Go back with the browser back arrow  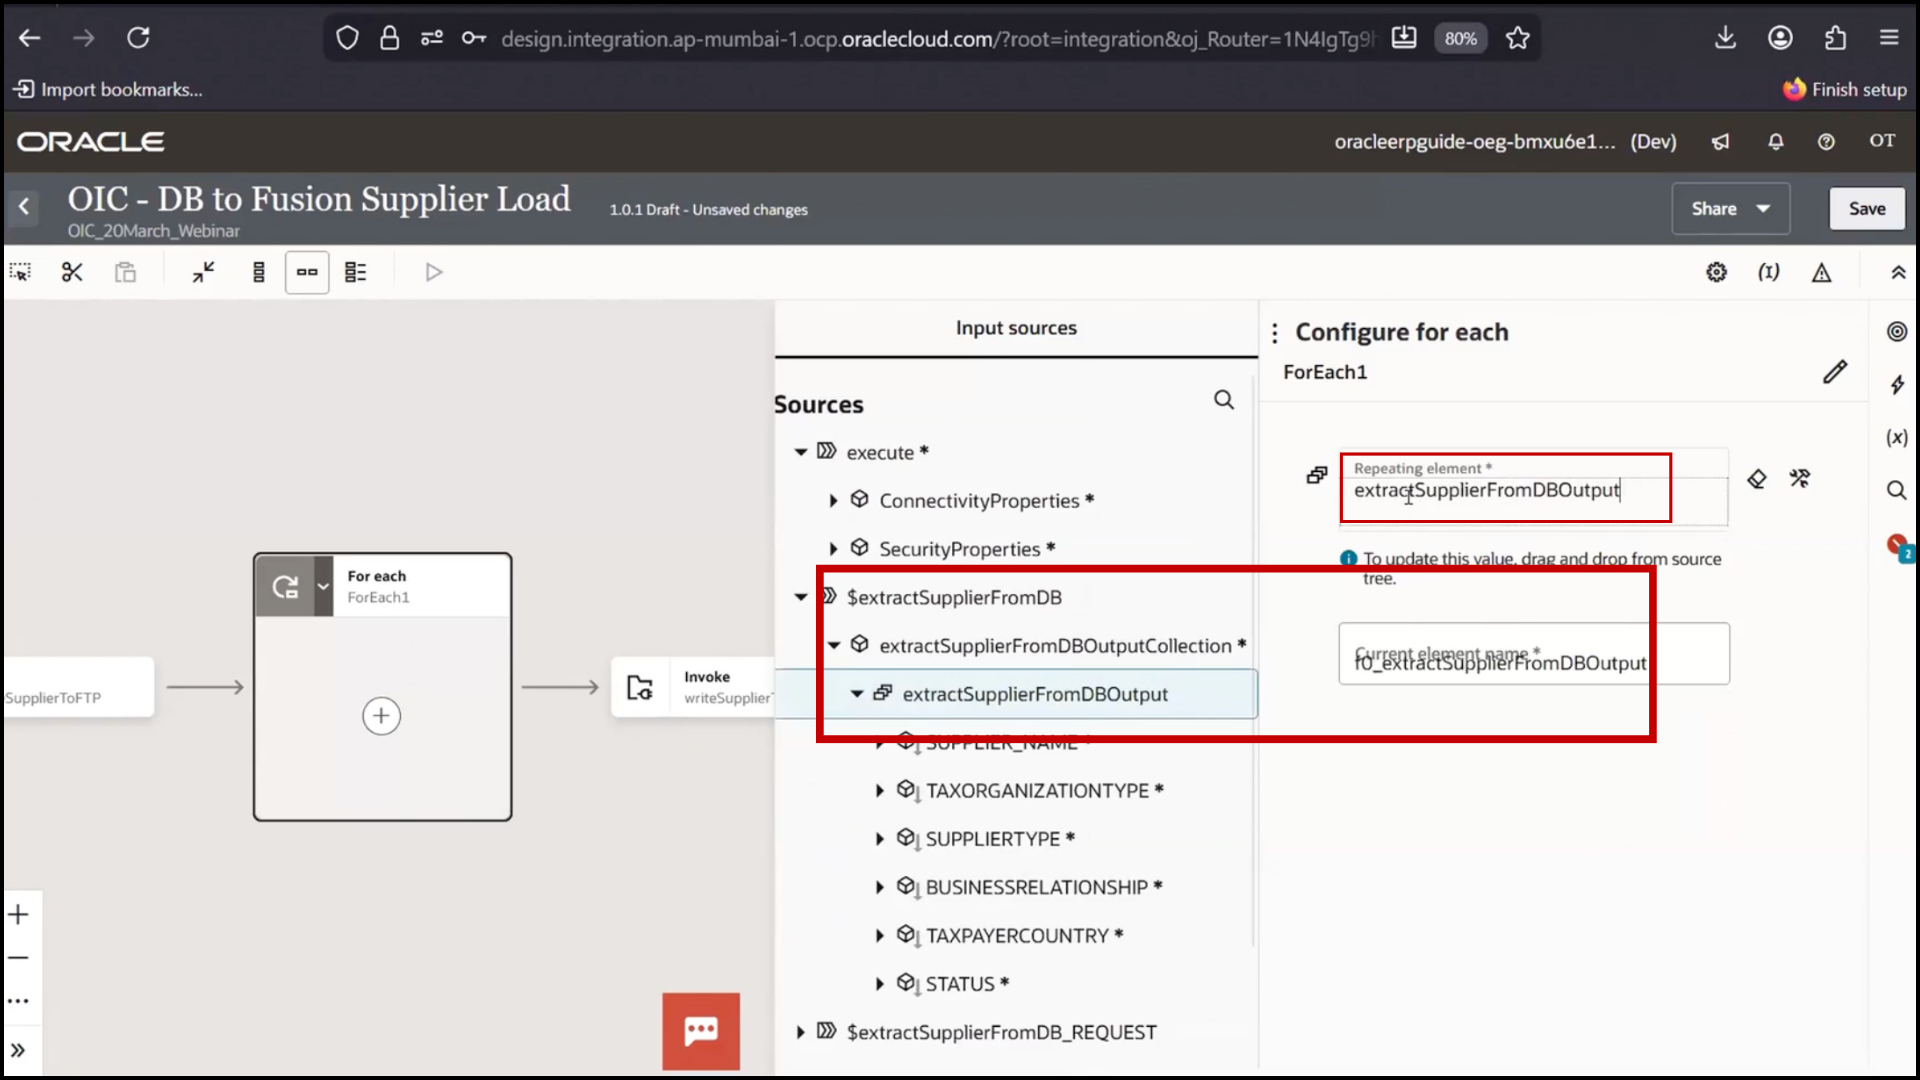point(30,38)
